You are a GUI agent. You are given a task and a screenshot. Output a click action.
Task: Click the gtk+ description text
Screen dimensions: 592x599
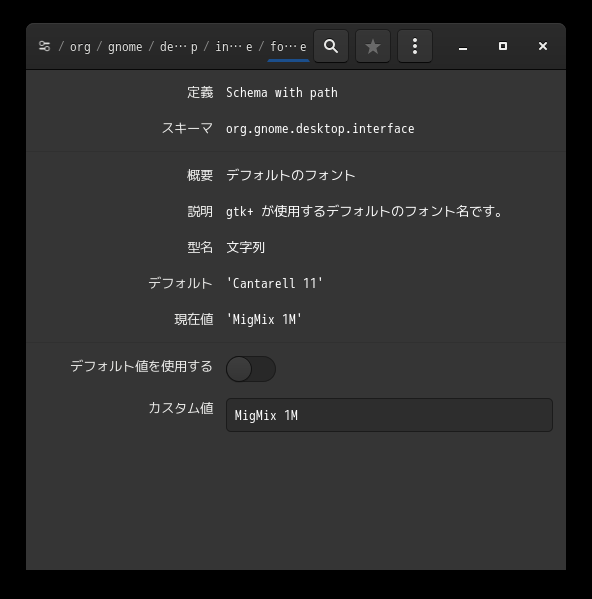(365, 211)
